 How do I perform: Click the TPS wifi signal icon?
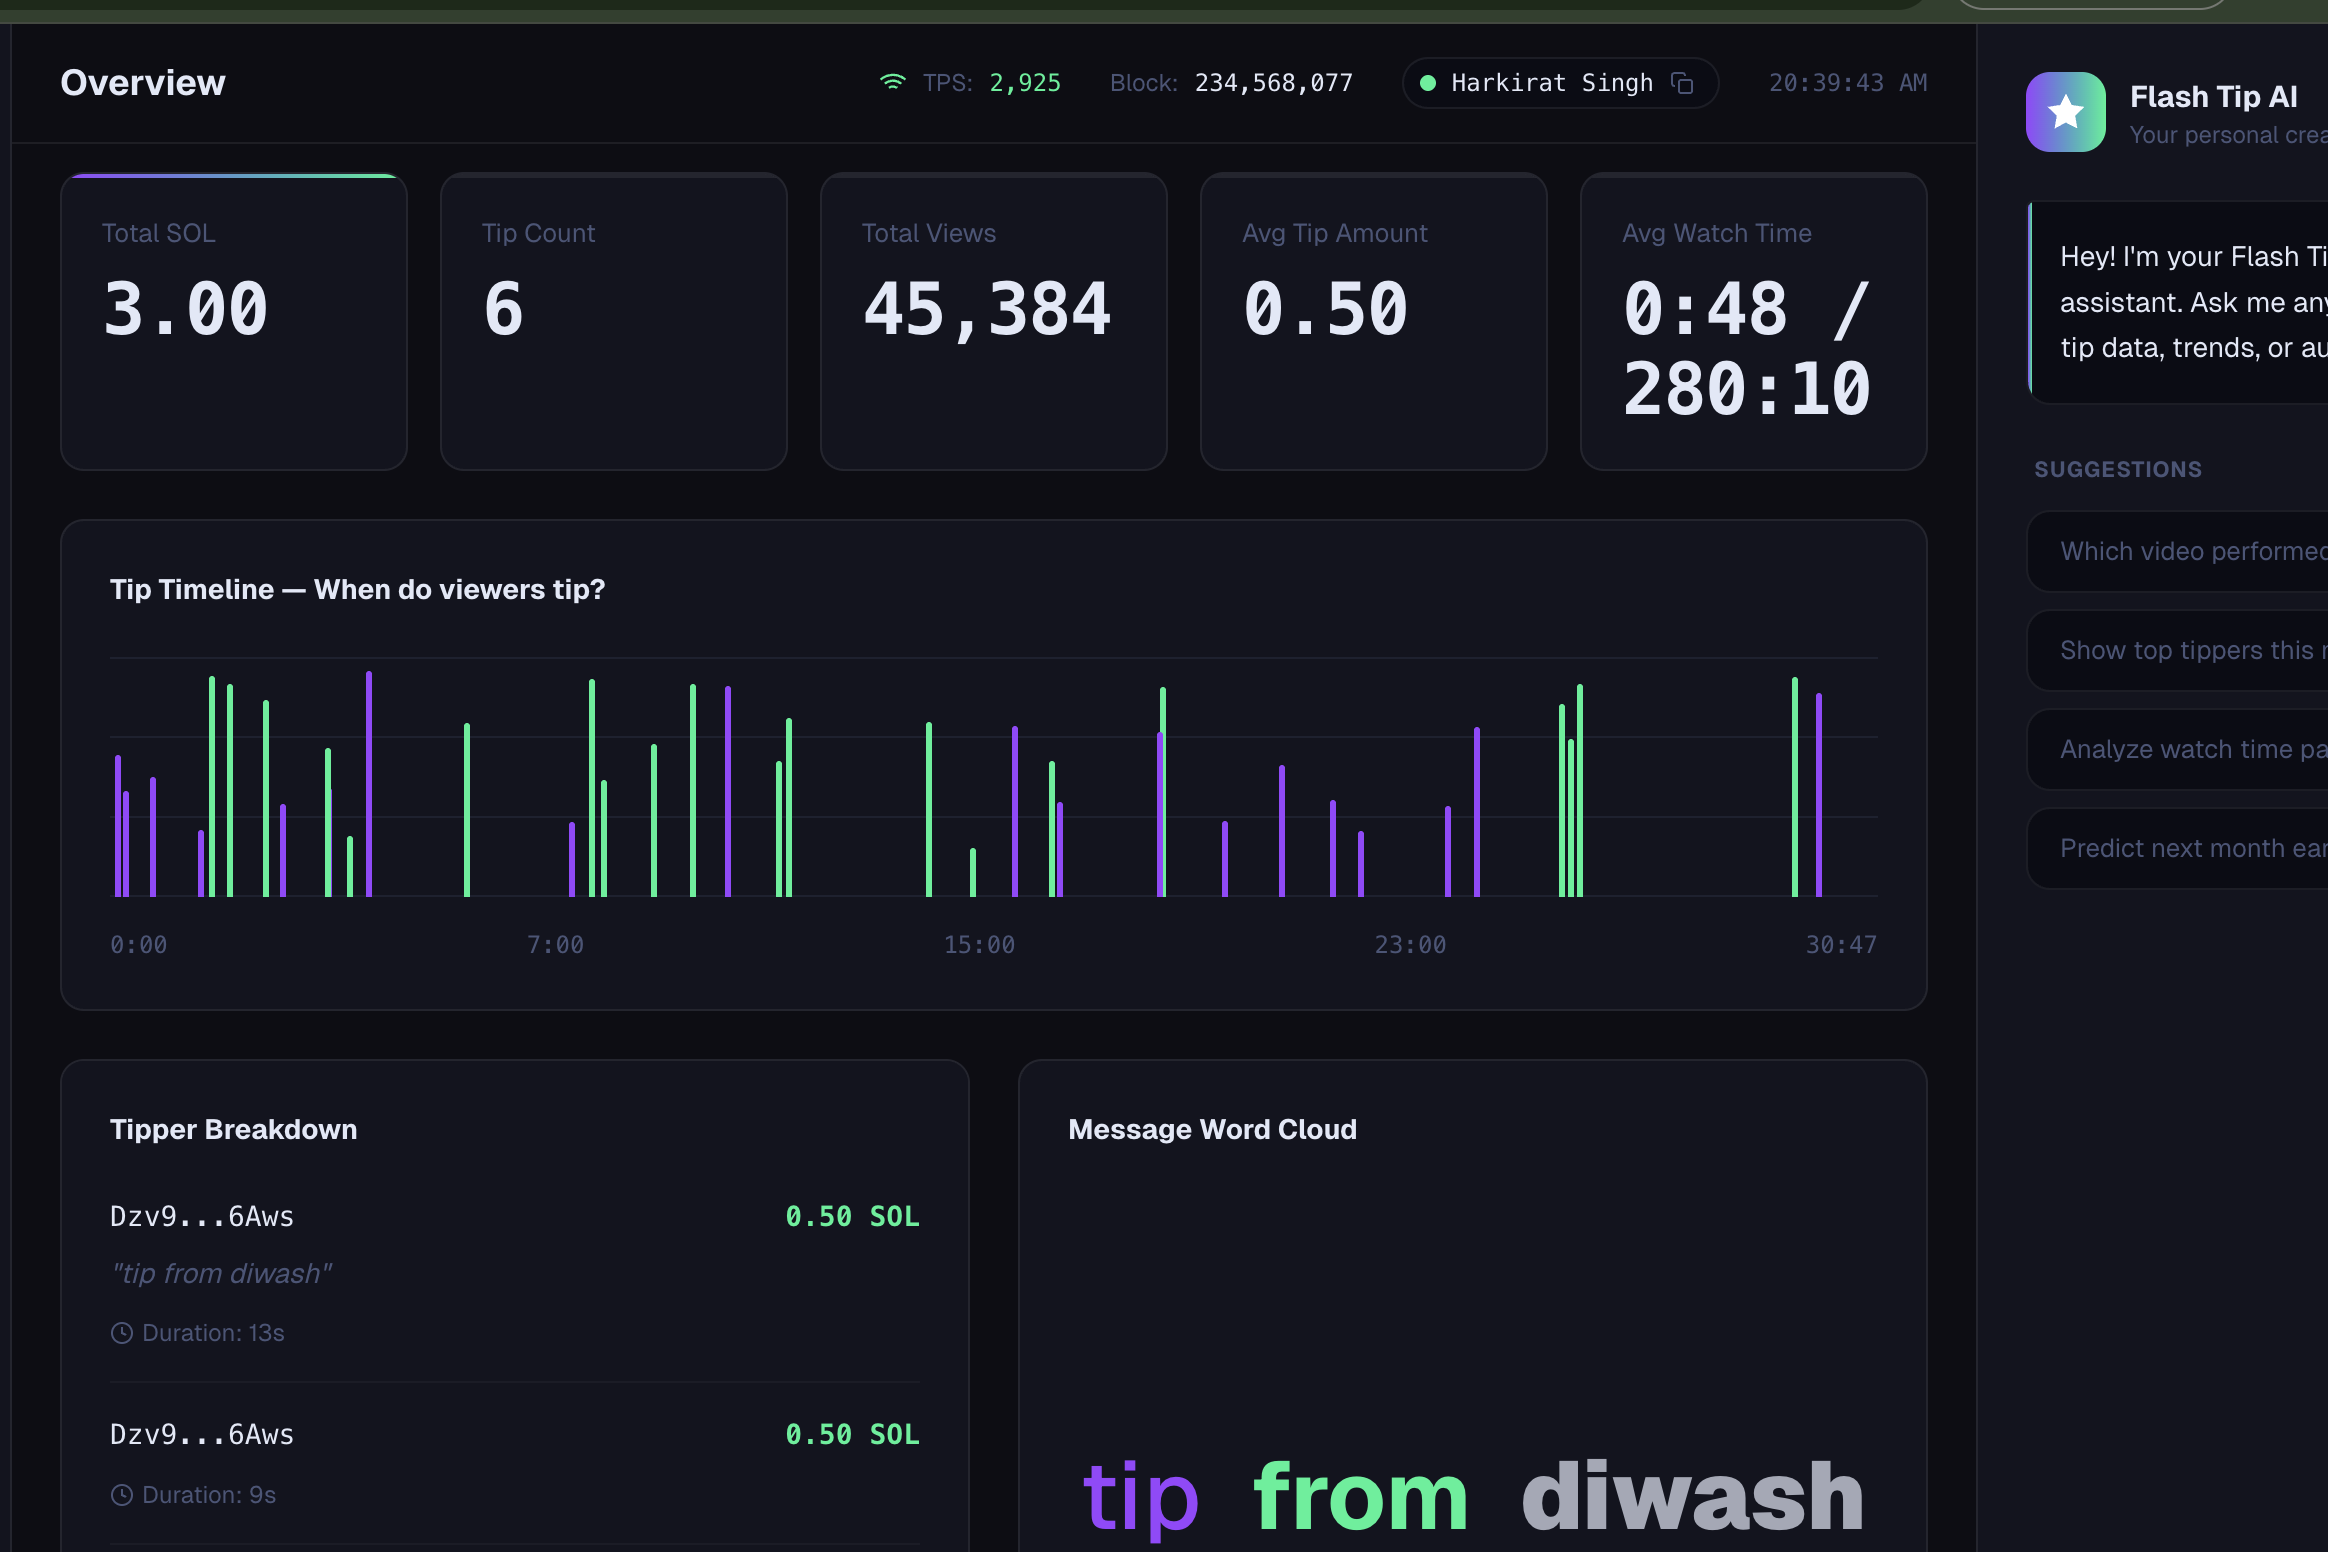coord(892,82)
